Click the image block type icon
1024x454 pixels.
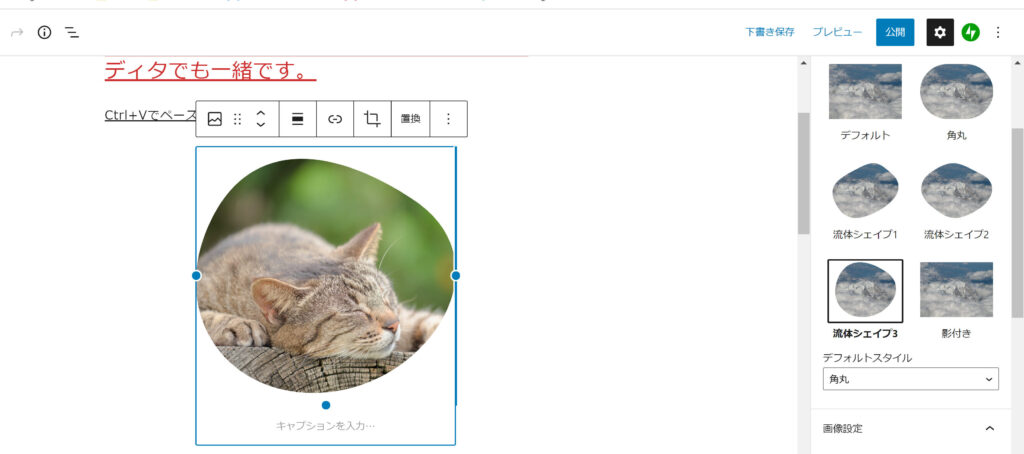(x=215, y=119)
